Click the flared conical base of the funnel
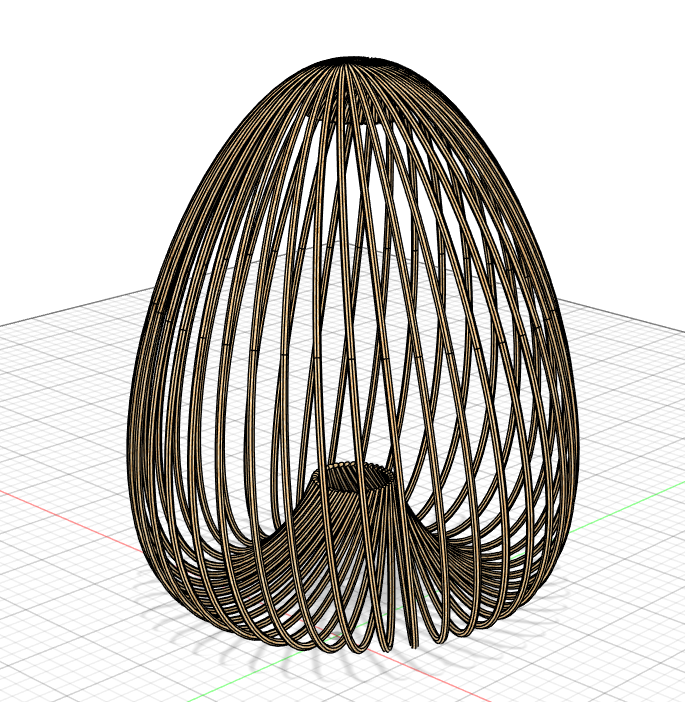685x702 pixels. click(x=330, y=520)
